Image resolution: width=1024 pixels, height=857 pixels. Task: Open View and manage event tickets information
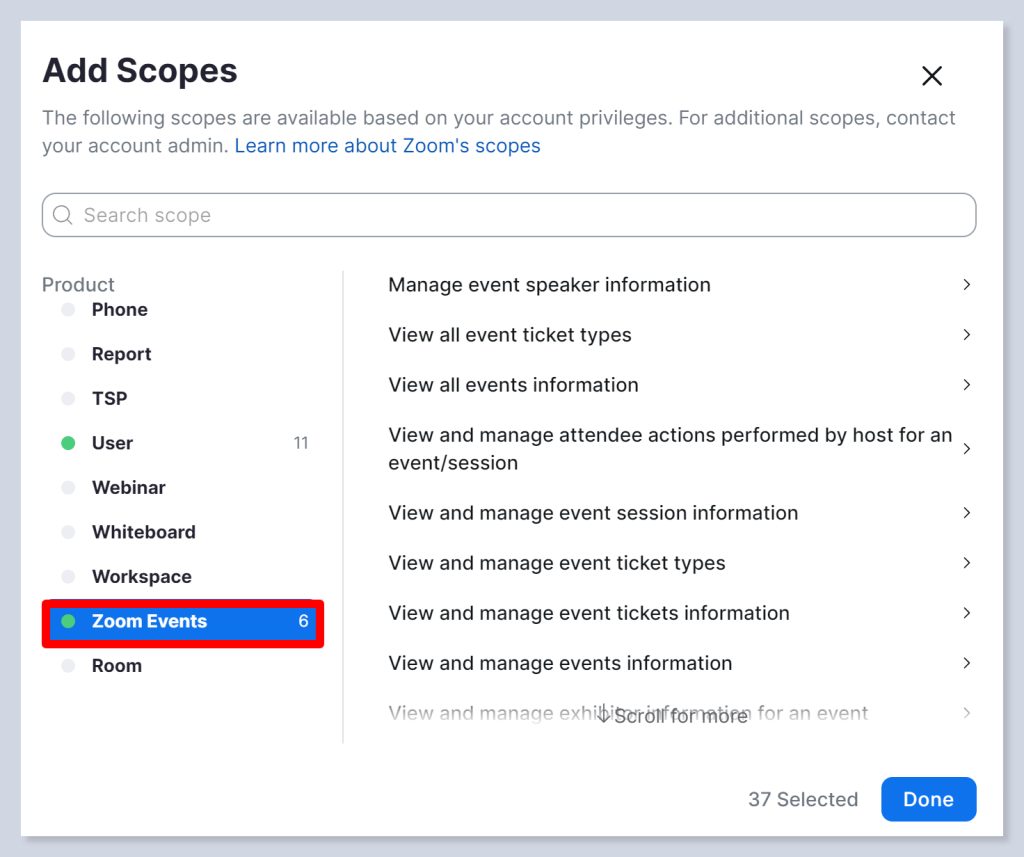[588, 613]
